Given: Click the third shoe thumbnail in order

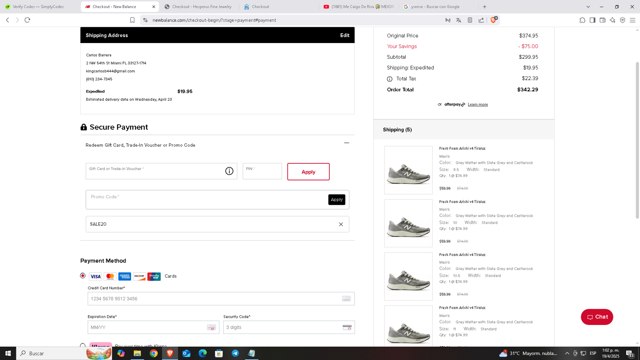Looking at the screenshot, I should click(408, 276).
